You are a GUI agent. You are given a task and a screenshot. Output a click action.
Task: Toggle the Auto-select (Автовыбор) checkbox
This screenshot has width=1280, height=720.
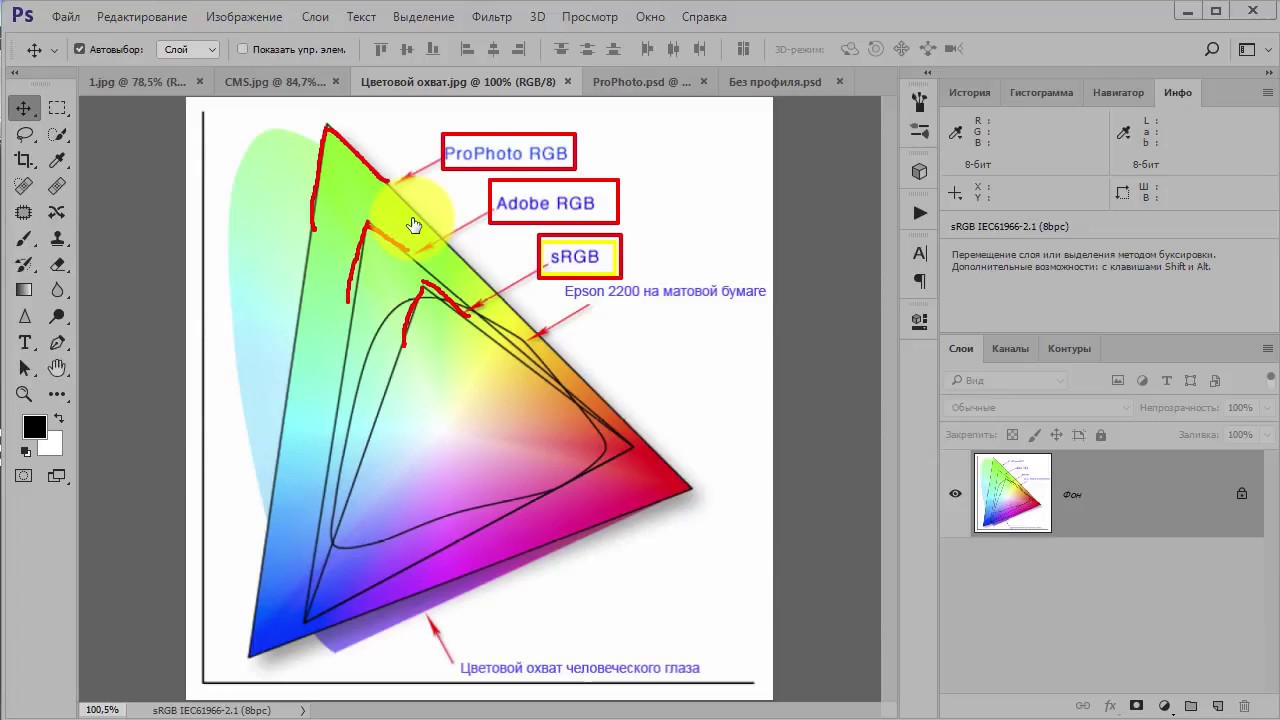click(x=80, y=49)
